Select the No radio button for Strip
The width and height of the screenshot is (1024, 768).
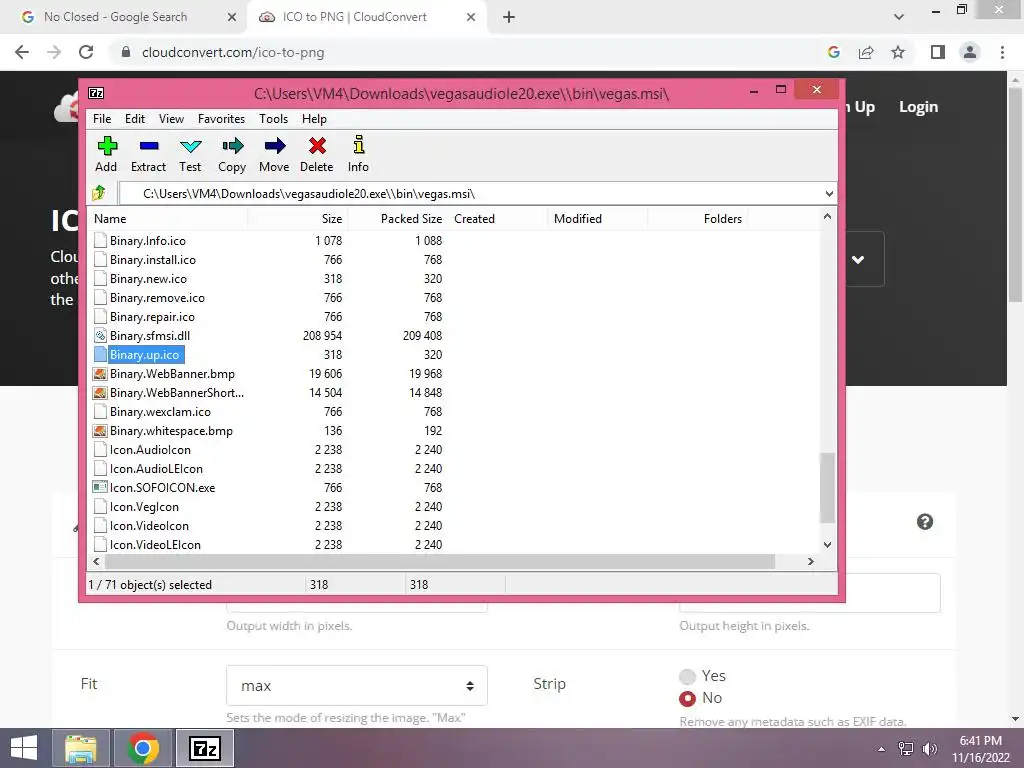pyautogui.click(x=687, y=699)
